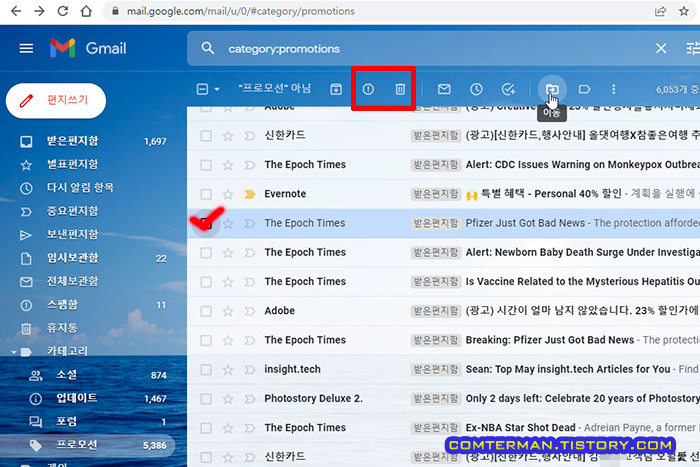Open email 'Sean: Top May insight.tech Articles'
The image size is (700, 467).
coord(568,369)
